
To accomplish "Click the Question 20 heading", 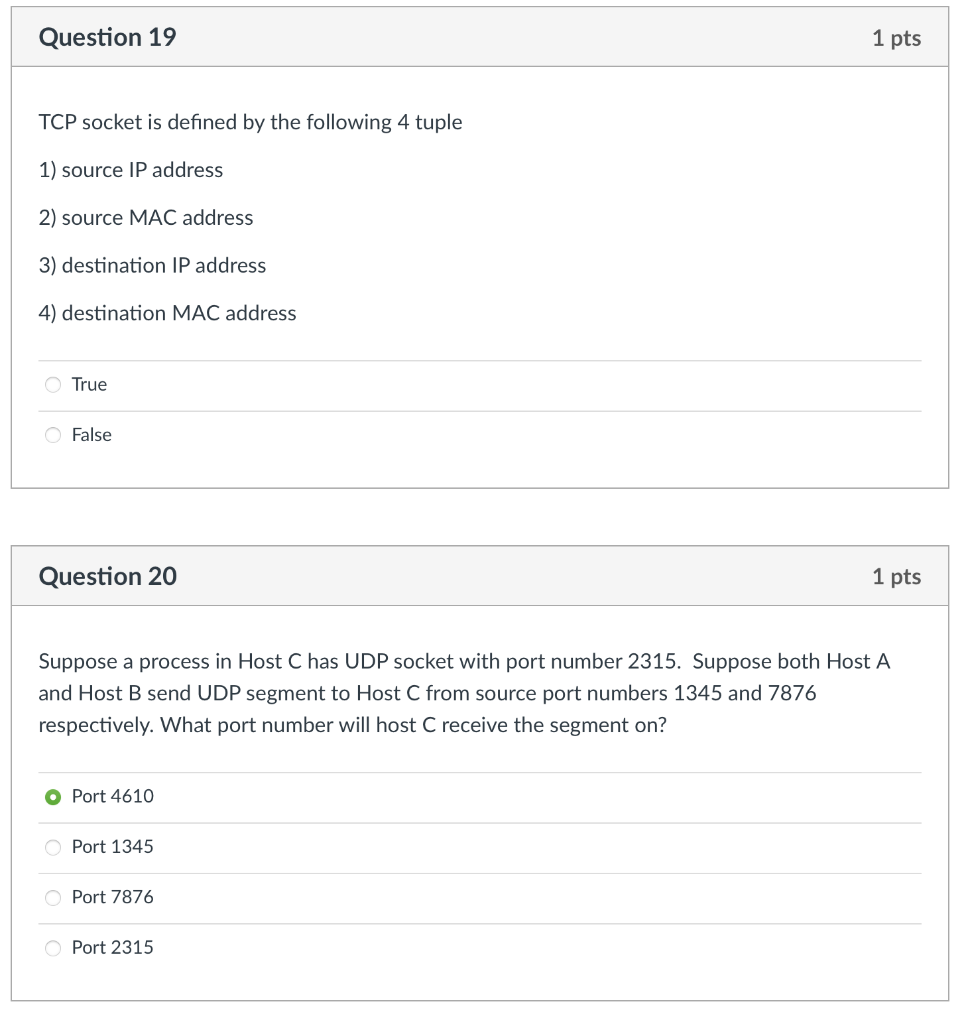I will pyautogui.click(x=108, y=577).
